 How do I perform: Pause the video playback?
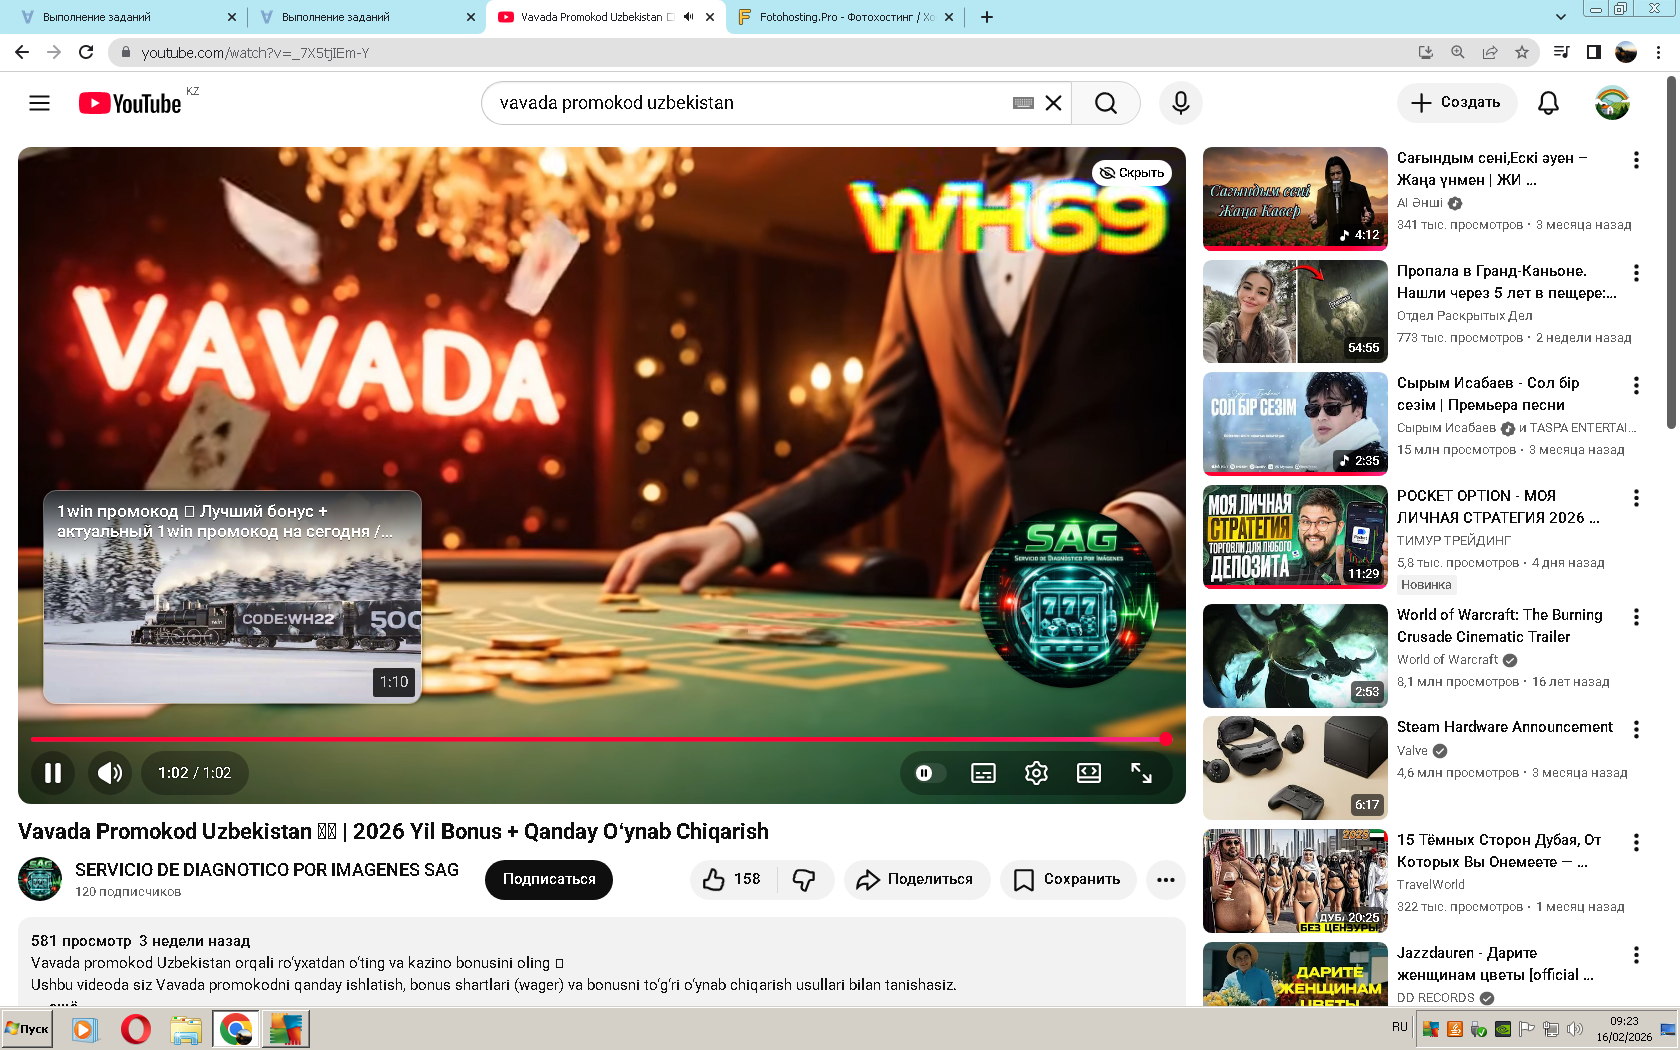53,772
